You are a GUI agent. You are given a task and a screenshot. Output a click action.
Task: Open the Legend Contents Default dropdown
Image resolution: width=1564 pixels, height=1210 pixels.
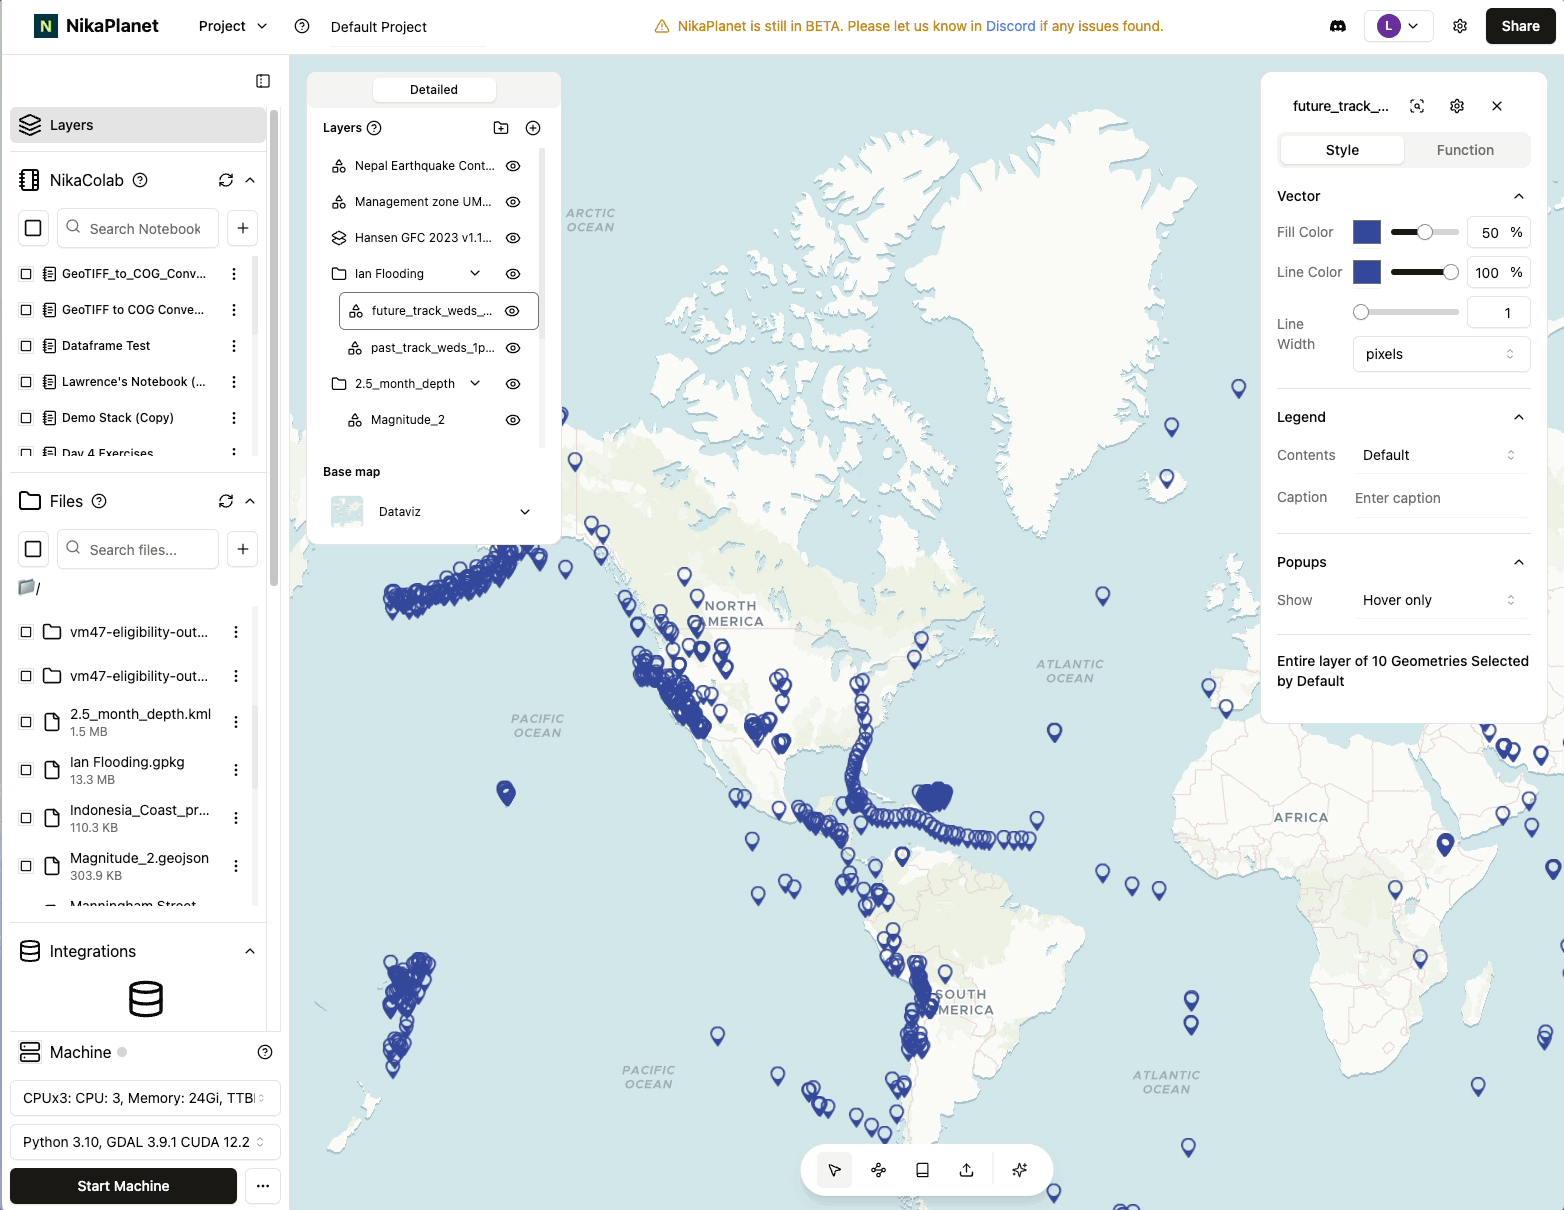click(1441, 455)
